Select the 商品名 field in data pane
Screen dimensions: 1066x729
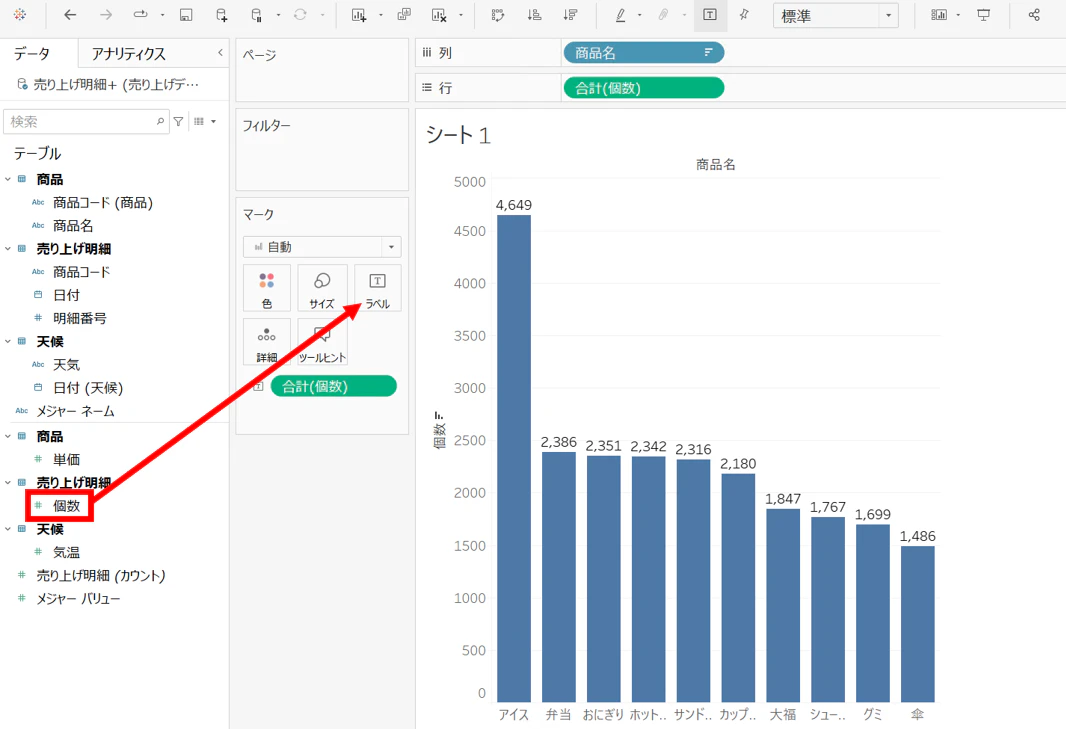(73, 226)
